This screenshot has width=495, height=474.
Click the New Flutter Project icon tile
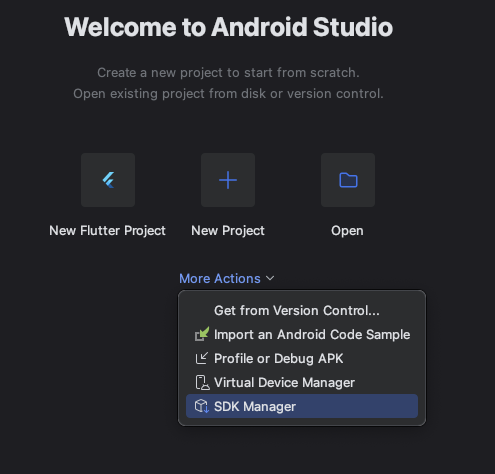pos(108,180)
